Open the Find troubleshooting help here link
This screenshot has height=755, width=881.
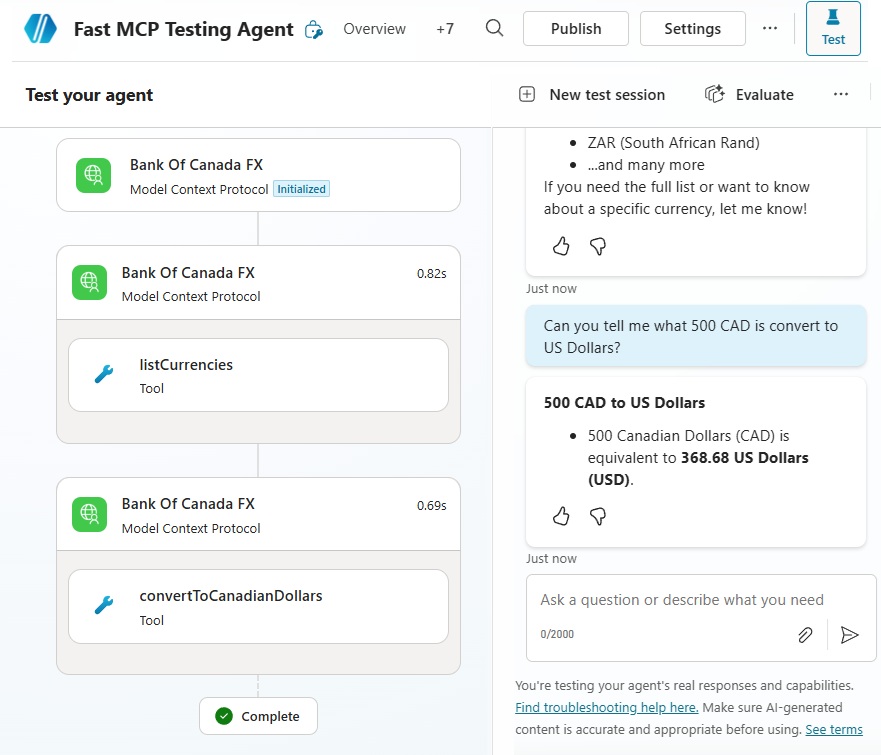click(x=607, y=707)
